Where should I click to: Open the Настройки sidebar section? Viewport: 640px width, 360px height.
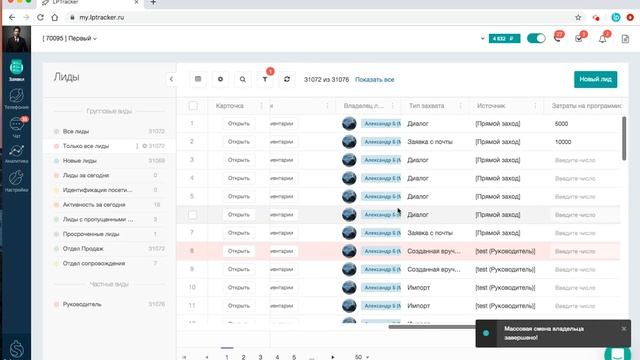(x=16, y=182)
